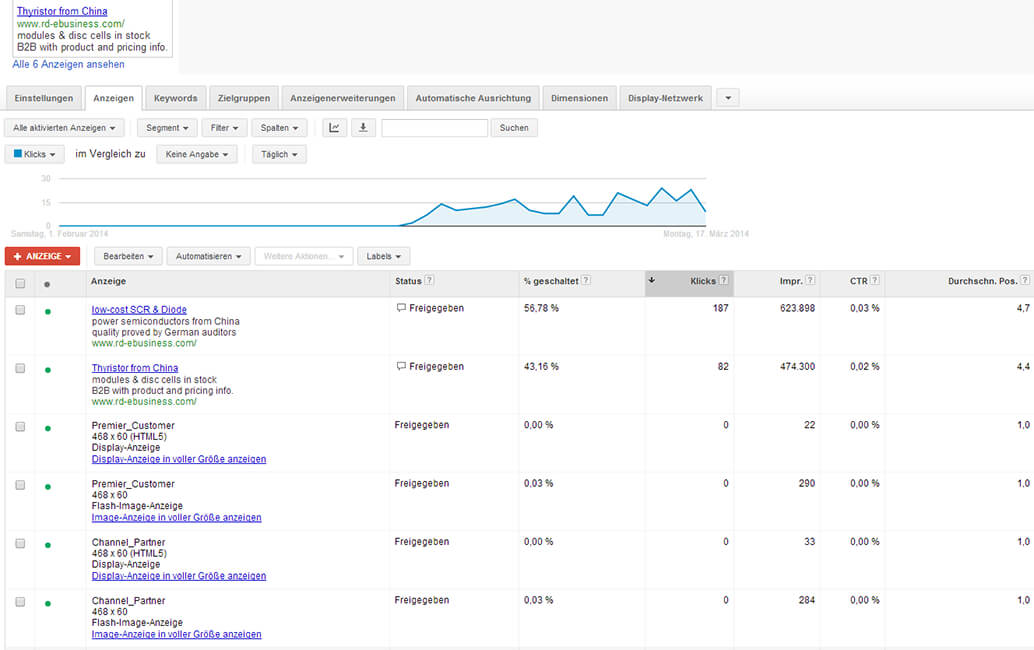1034x650 pixels.
Task: Expand the Spalten dropdown
Action: [279, 128]
